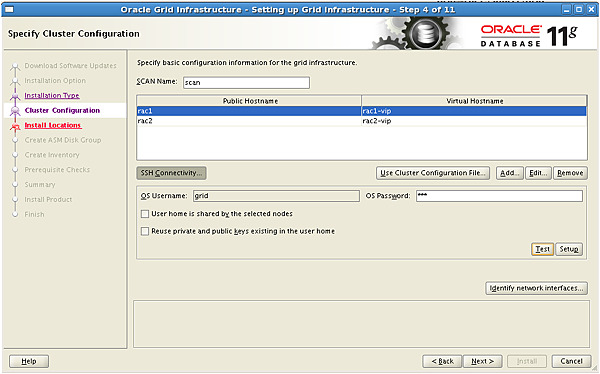Click the Test button
Image resolution: width=600 pixels, height=374 pixels.
click(x=542, y=249)
